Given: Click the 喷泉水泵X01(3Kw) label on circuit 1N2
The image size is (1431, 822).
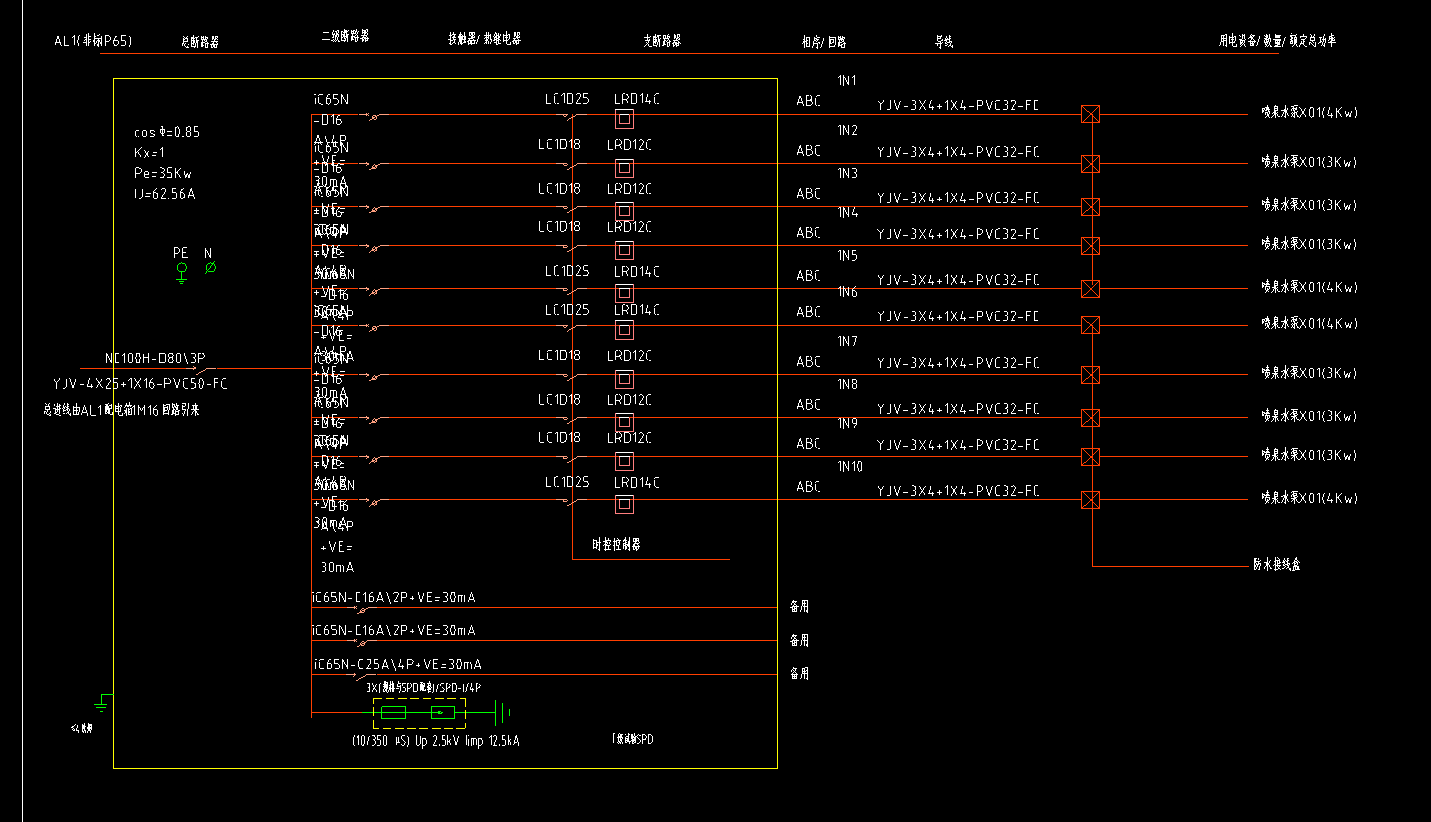Looking at the screenshot, I should point(1309,162).
